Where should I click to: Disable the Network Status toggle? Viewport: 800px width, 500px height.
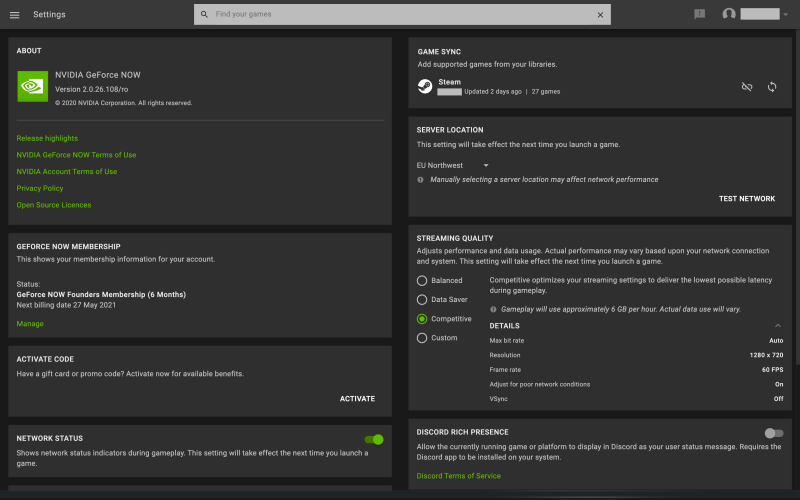374,439
